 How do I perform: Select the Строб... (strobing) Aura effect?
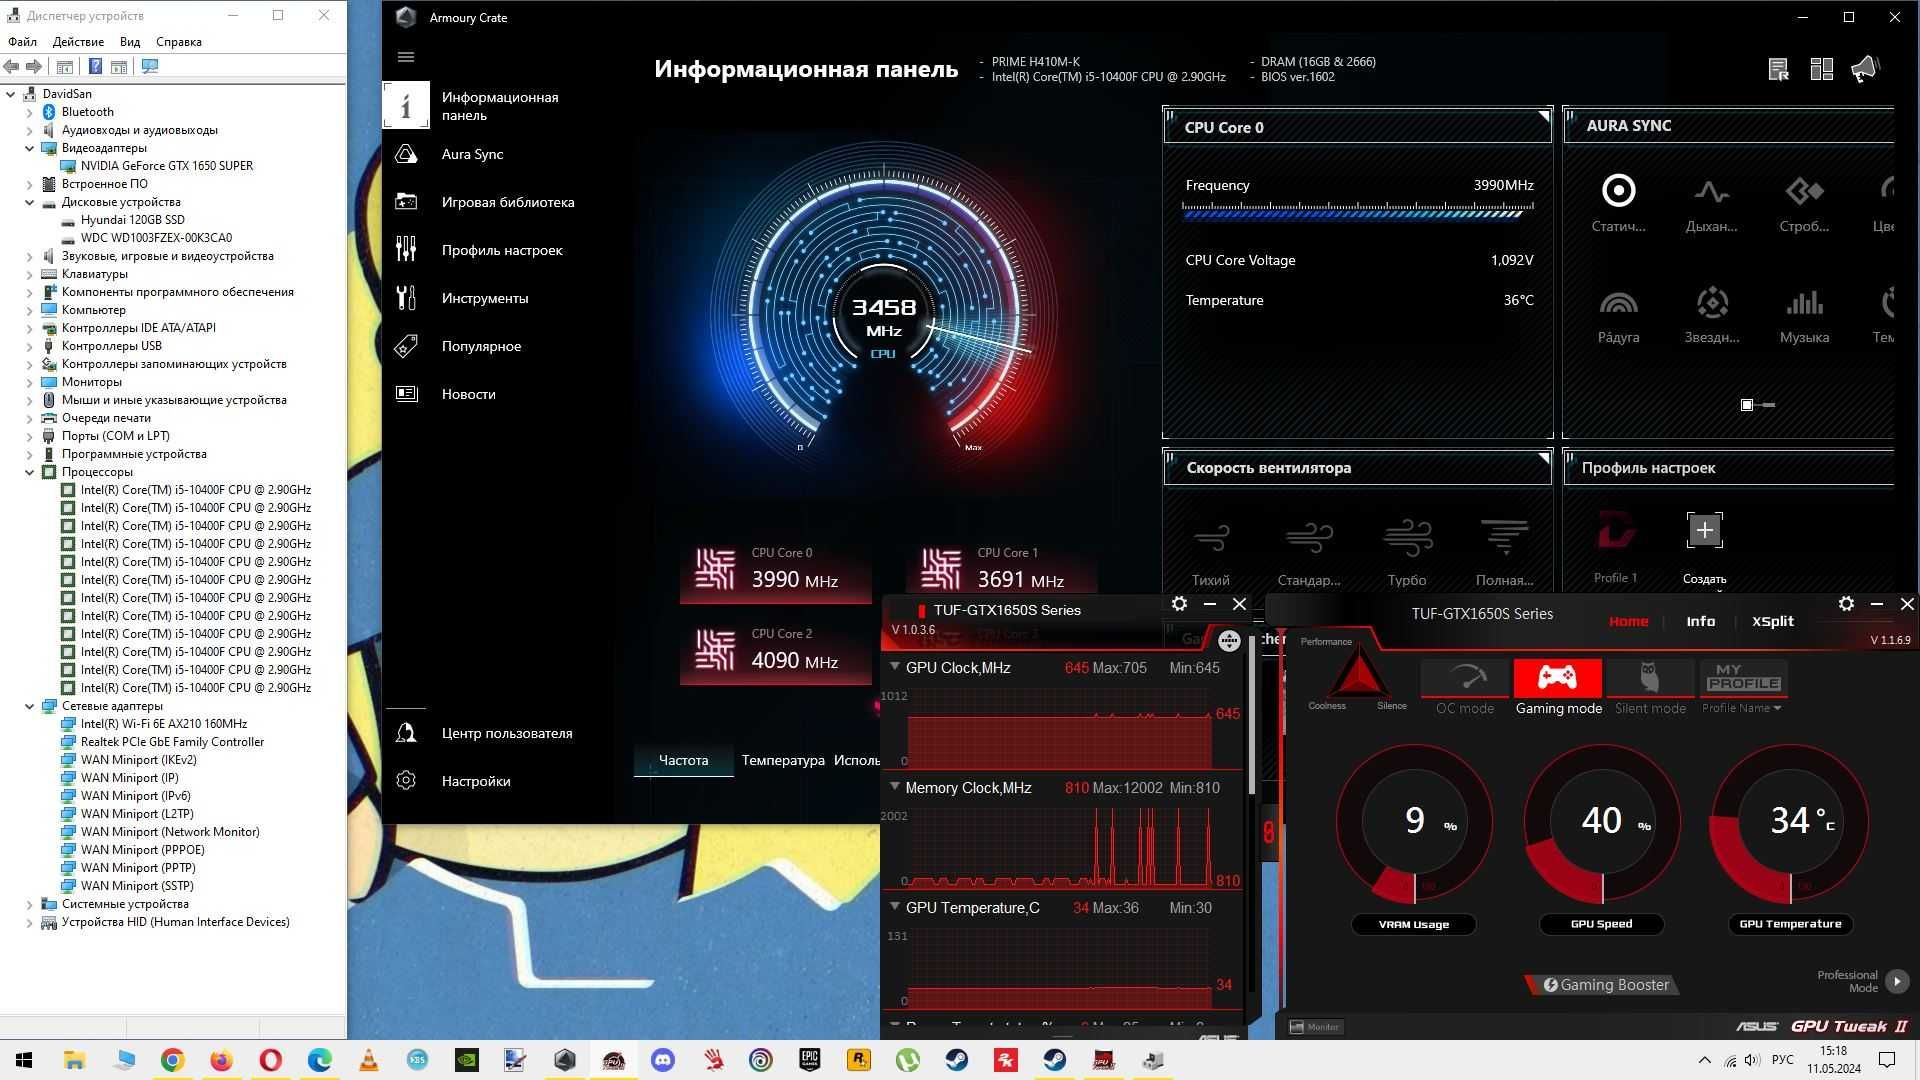point(1804,204)
